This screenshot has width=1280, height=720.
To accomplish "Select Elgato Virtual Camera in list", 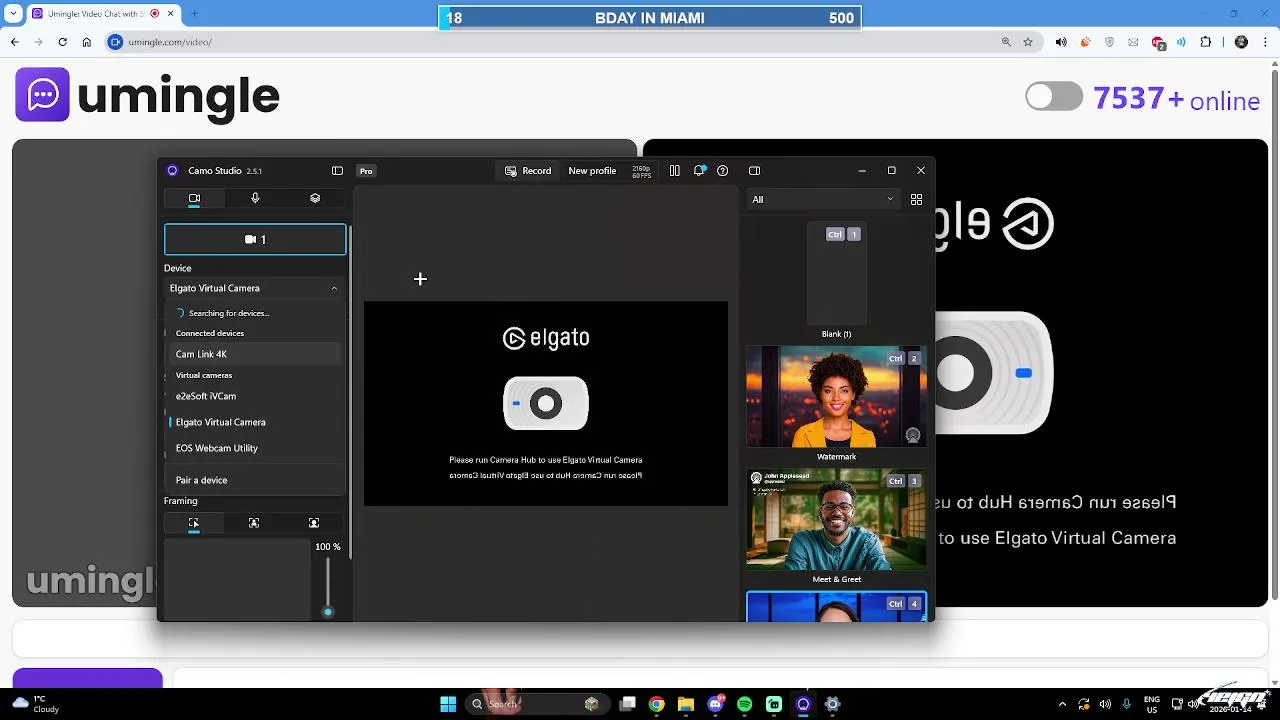I will click(x=255, y=422).
